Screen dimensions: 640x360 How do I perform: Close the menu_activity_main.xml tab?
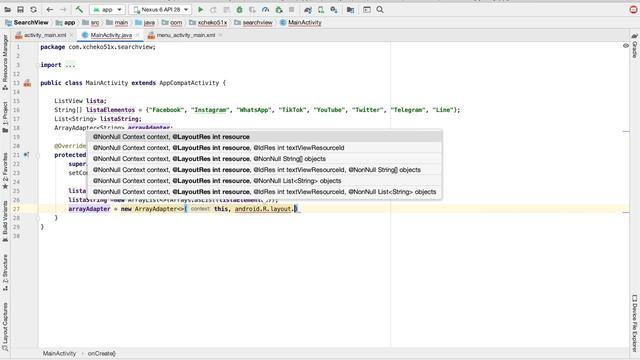221,35
